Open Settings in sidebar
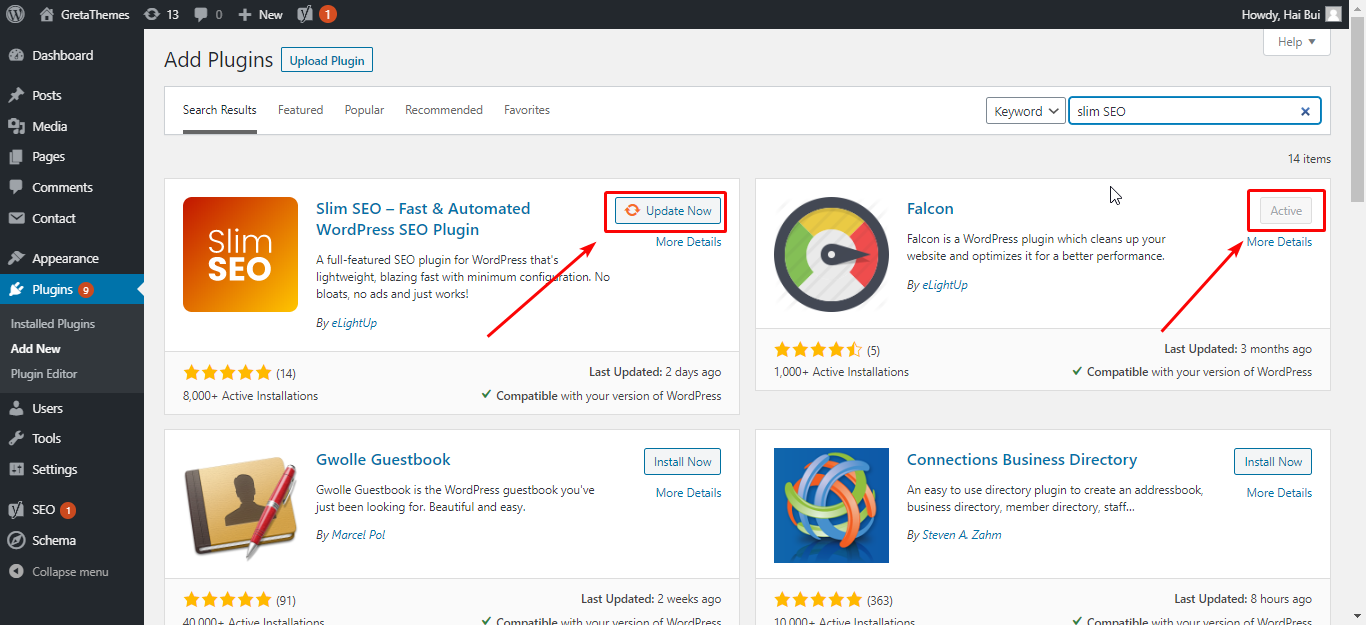 pyautogui.click(x=72, y=469)
